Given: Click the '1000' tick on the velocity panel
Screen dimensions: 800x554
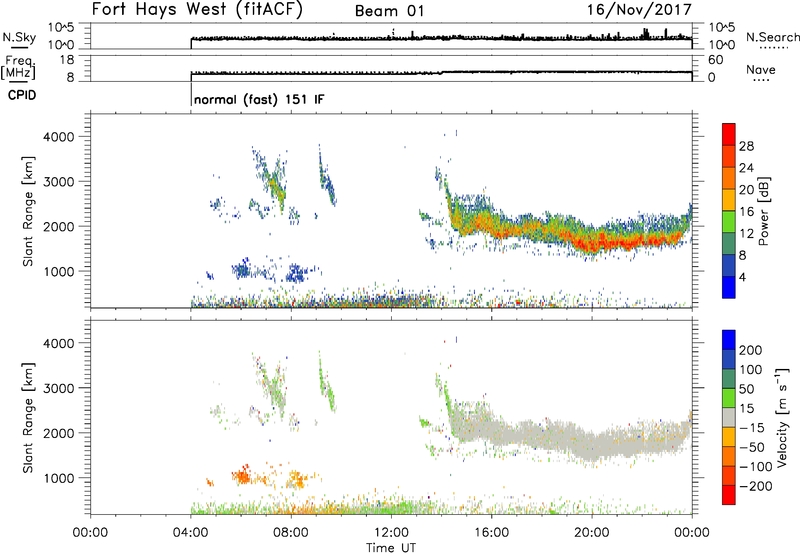Looking at the screenshot, I should click(x=59, y=478).
